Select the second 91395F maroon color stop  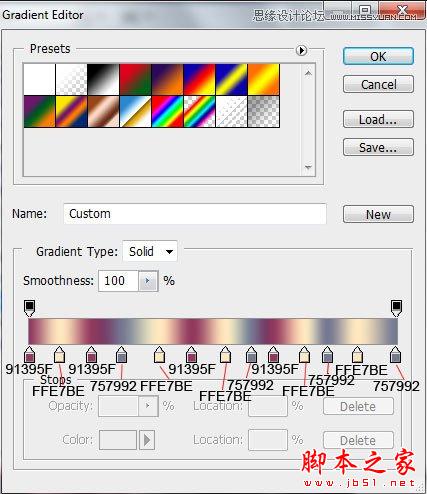[91, 355]
